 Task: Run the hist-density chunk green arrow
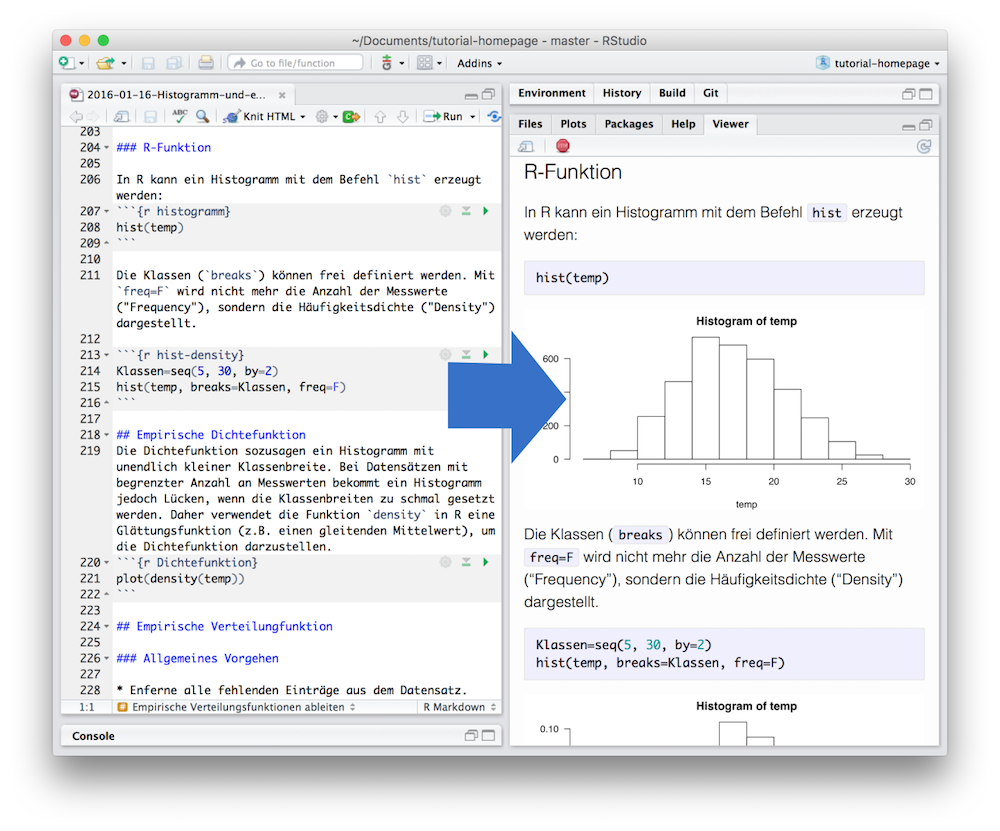point(486,354)
